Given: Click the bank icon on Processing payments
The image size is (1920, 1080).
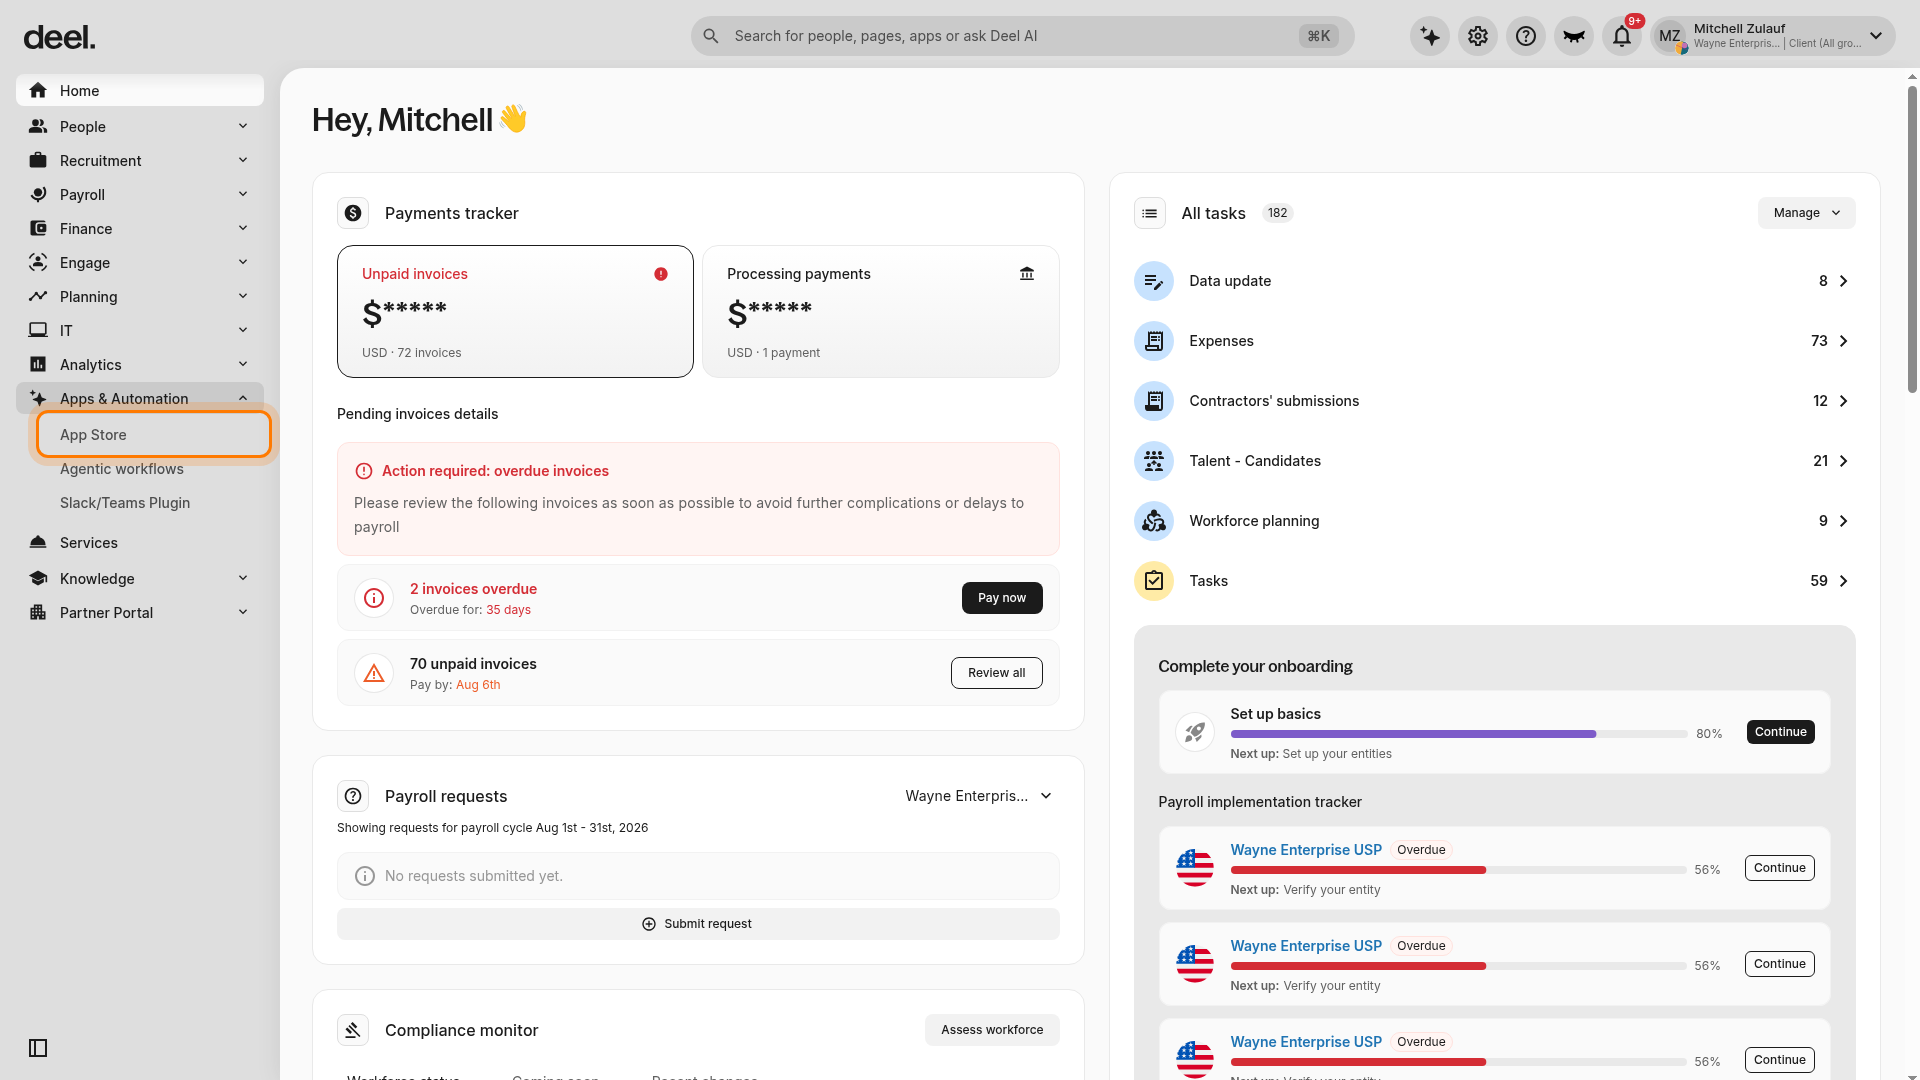Looking at the screenshot, I should pos(1027,274).
